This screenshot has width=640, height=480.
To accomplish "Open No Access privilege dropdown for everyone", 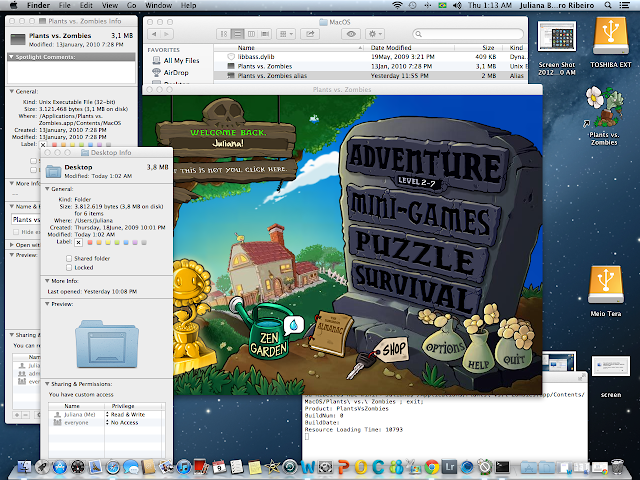I will pyautogui.click(x=122, y=423).
